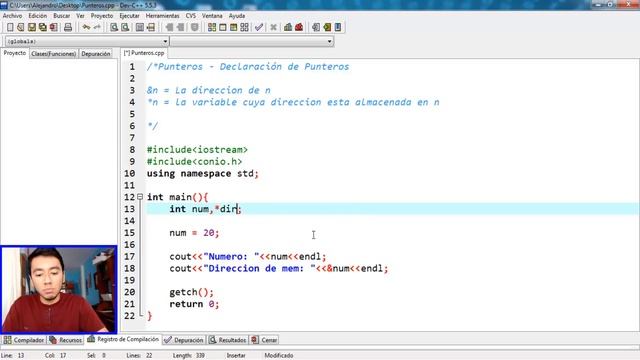
Task: Run syntax check with checkmark icon
Action: coord(259,27)
